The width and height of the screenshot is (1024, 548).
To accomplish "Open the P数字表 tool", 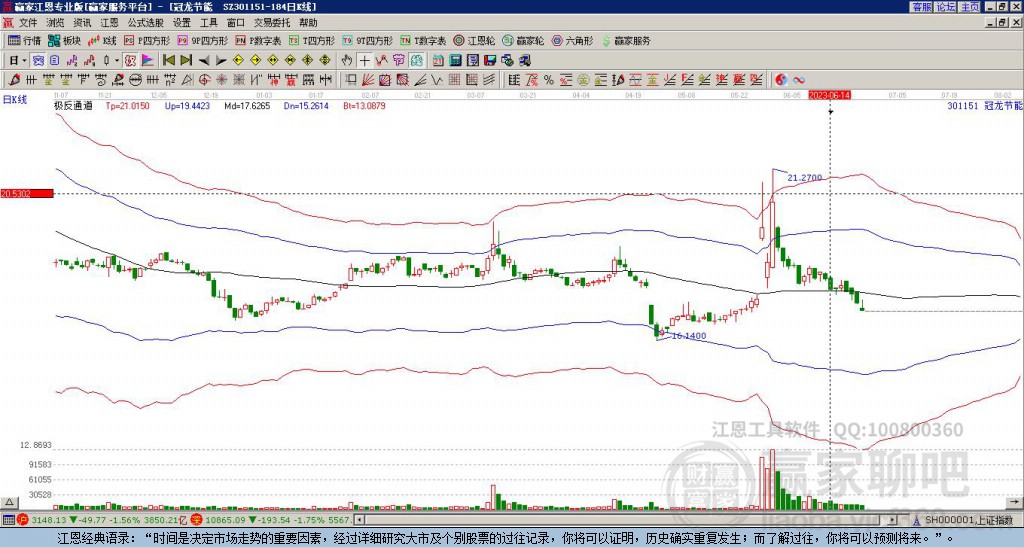I will click(258, 40).
